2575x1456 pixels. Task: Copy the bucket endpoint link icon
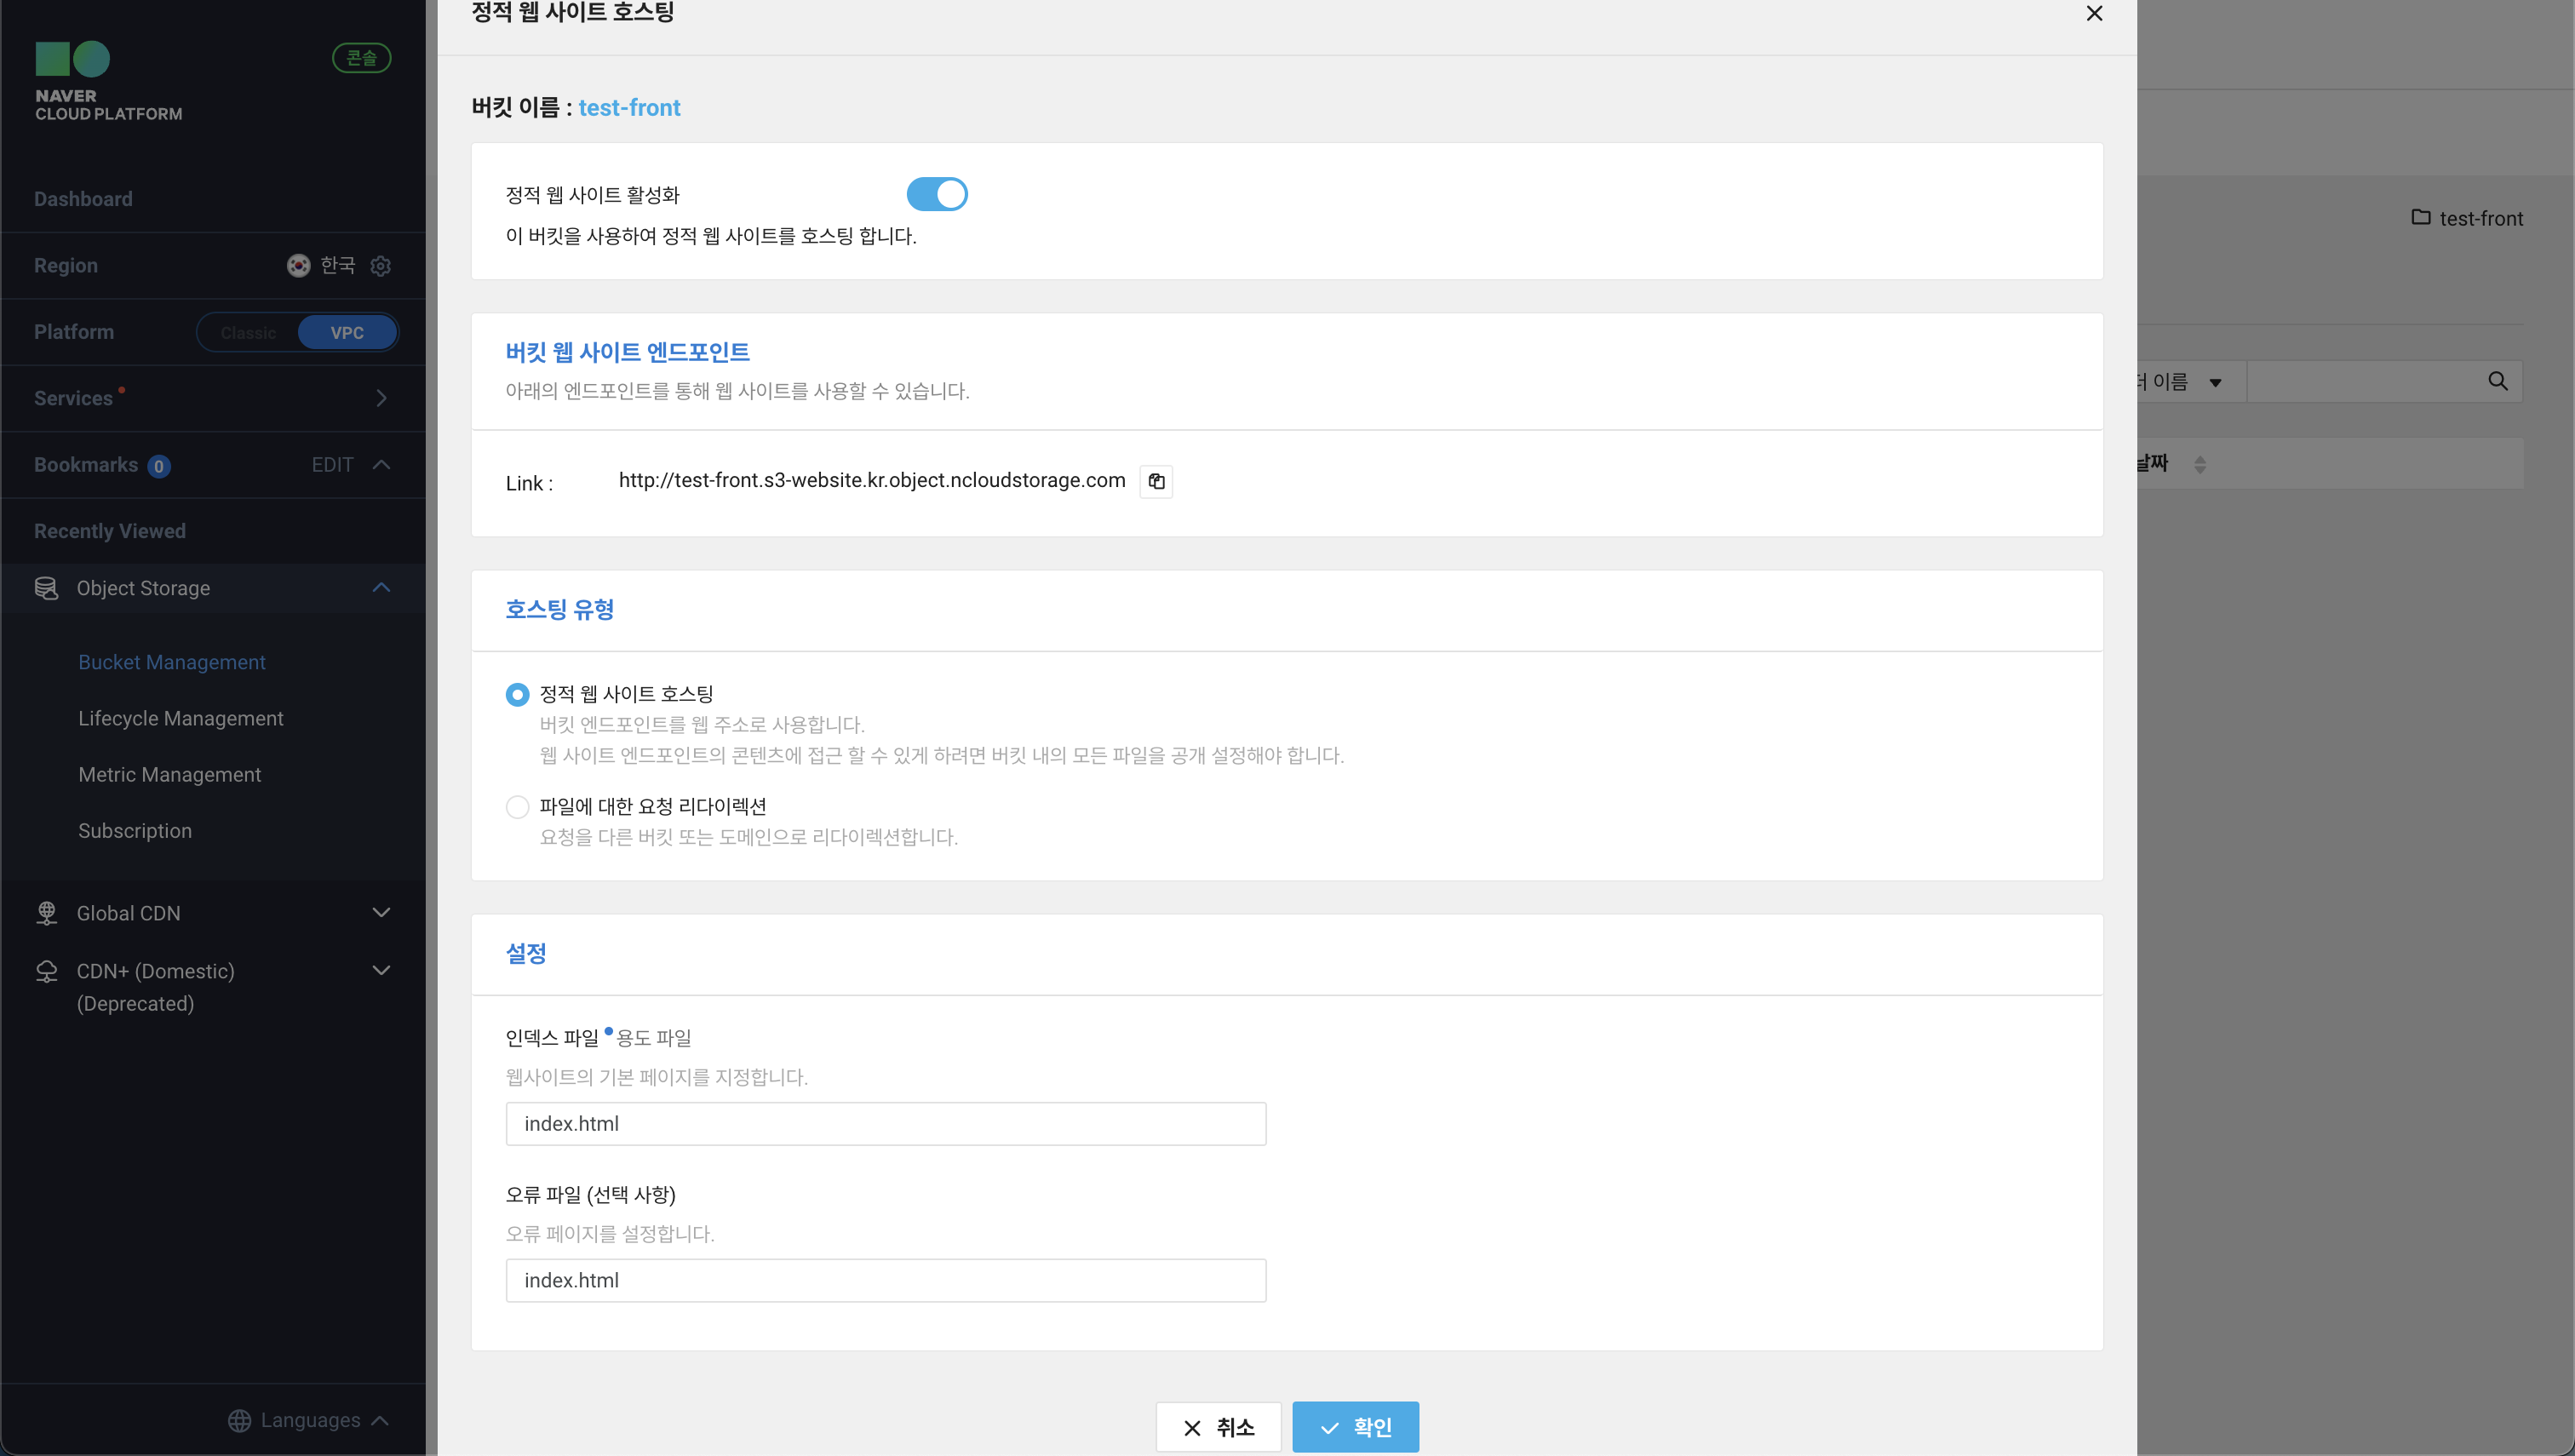1156,481
